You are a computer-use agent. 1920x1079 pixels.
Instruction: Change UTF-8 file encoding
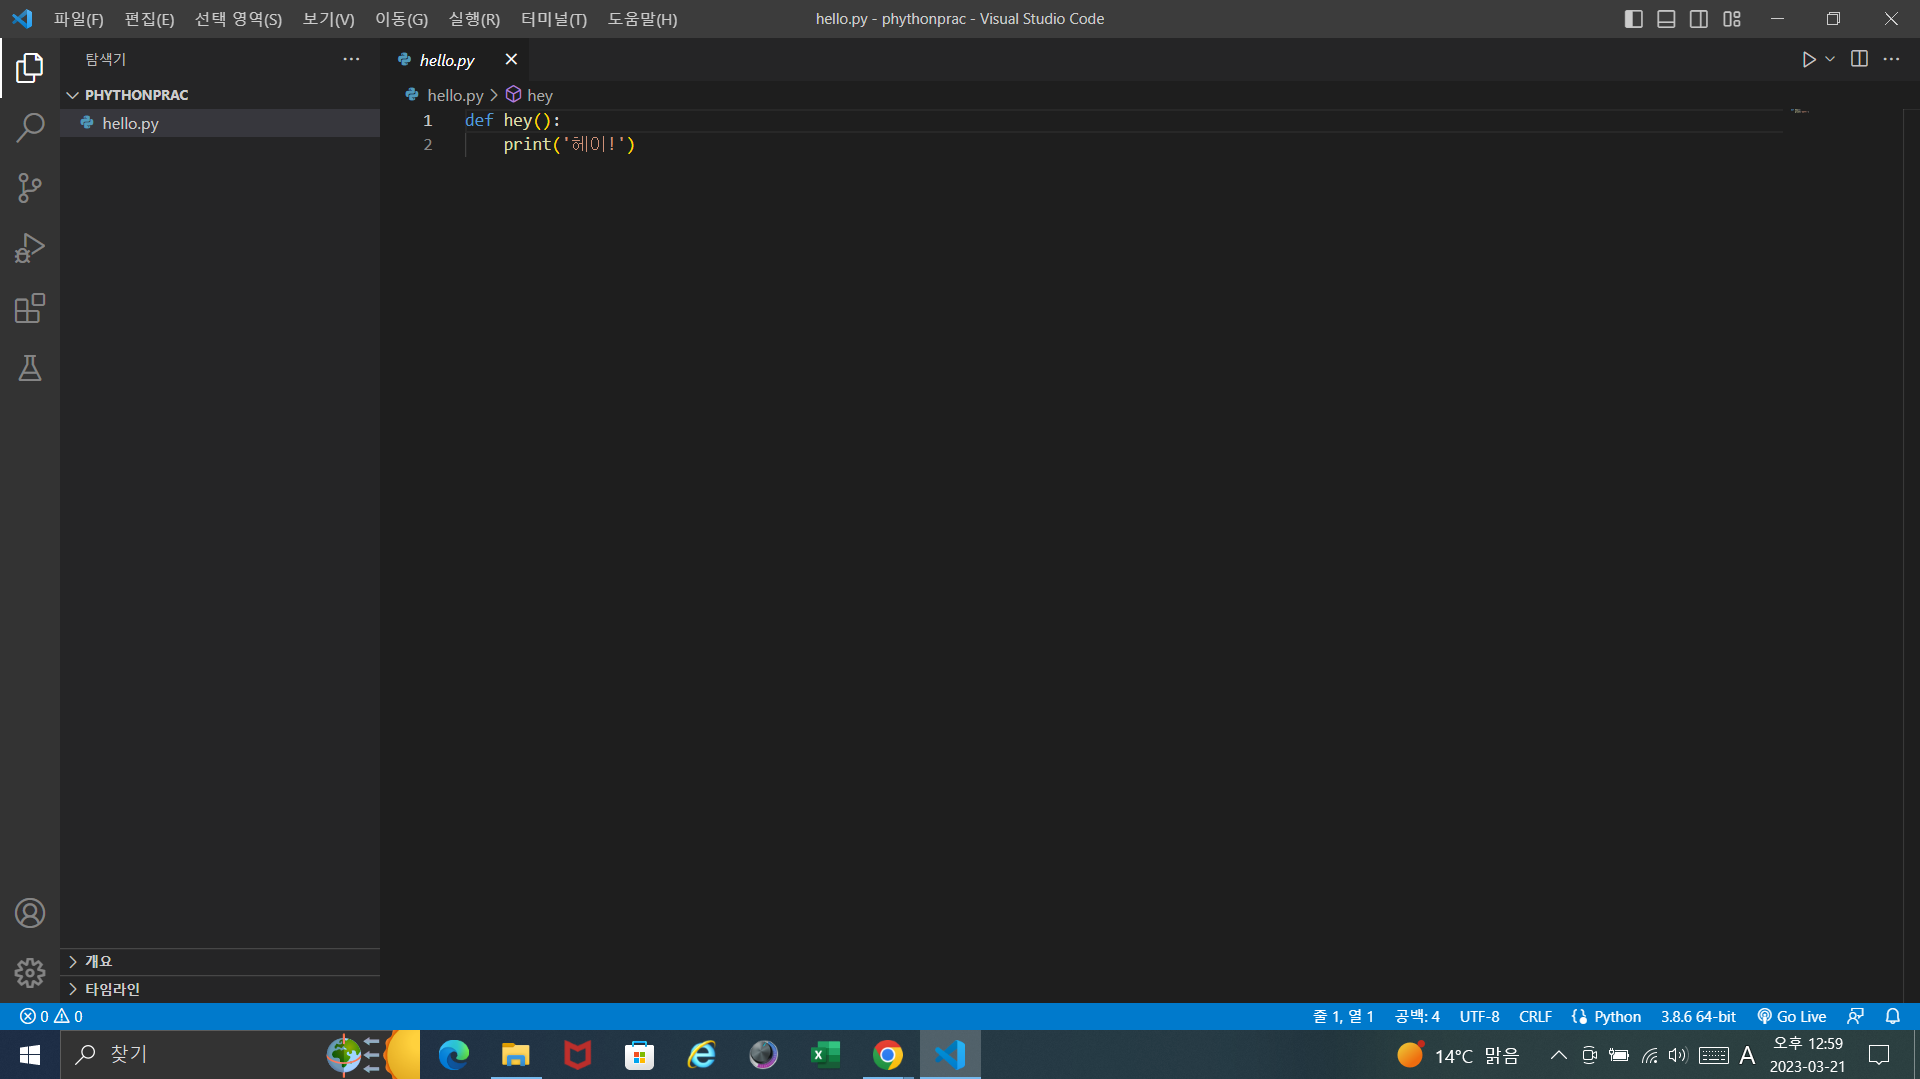[x=1479, y=1016]
